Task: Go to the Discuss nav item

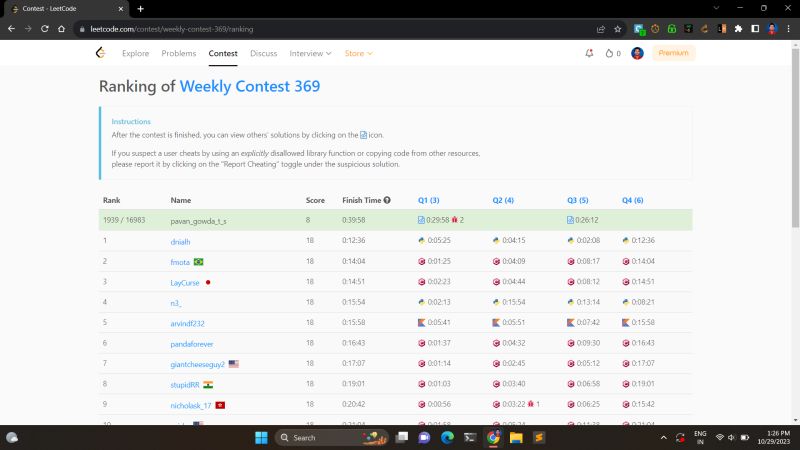Action: coord(264,53)
